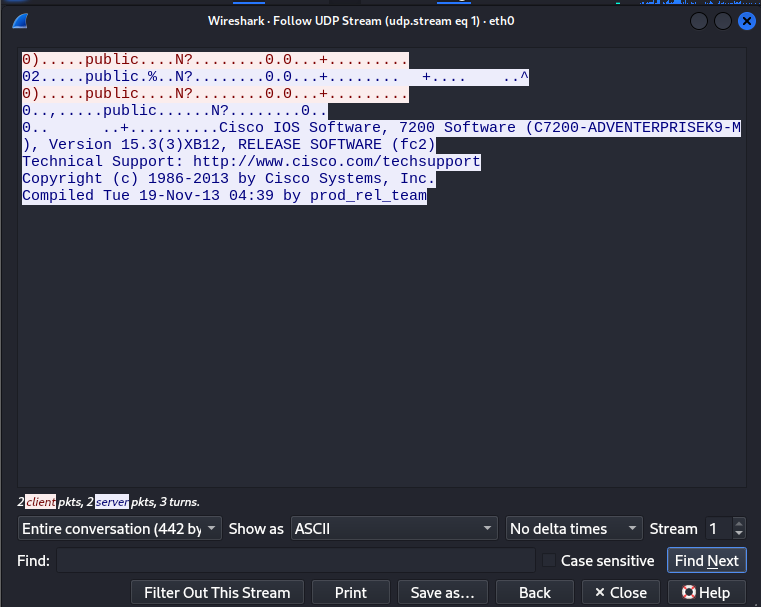The height and width of the screenshot is (607, 761).
Task: Click the Technical Support URL line
Action: [x=251, y=161]
